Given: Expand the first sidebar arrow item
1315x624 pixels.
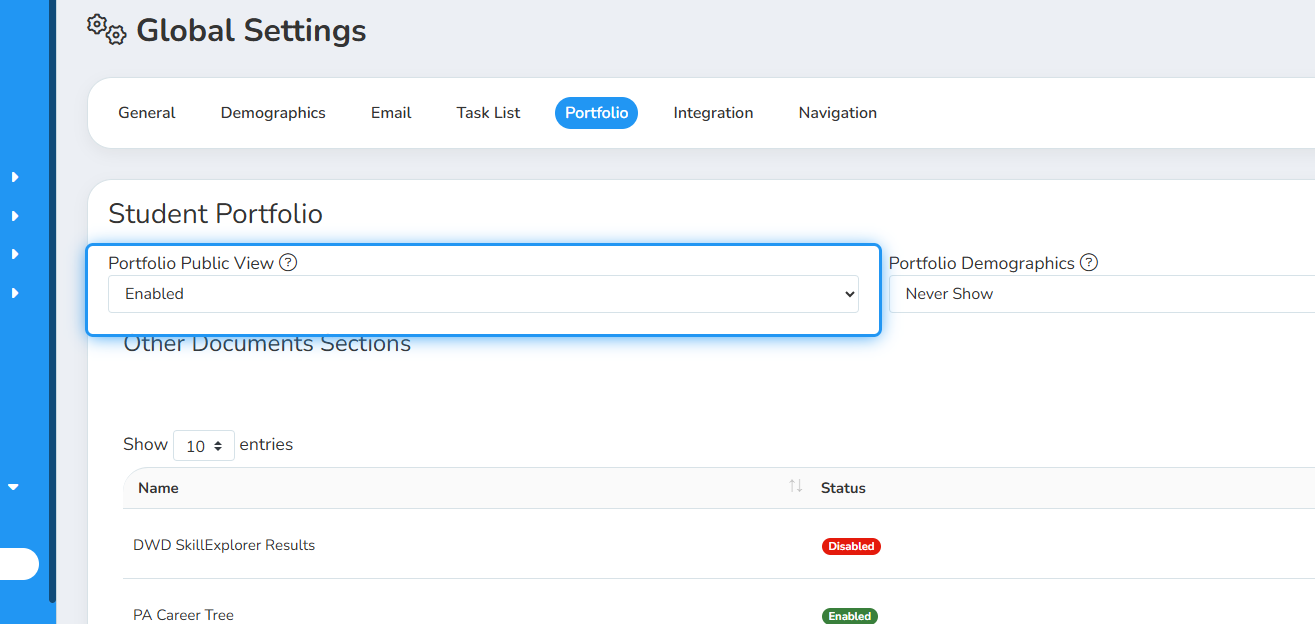Looking at the screenshot, I should click(15, 177).
